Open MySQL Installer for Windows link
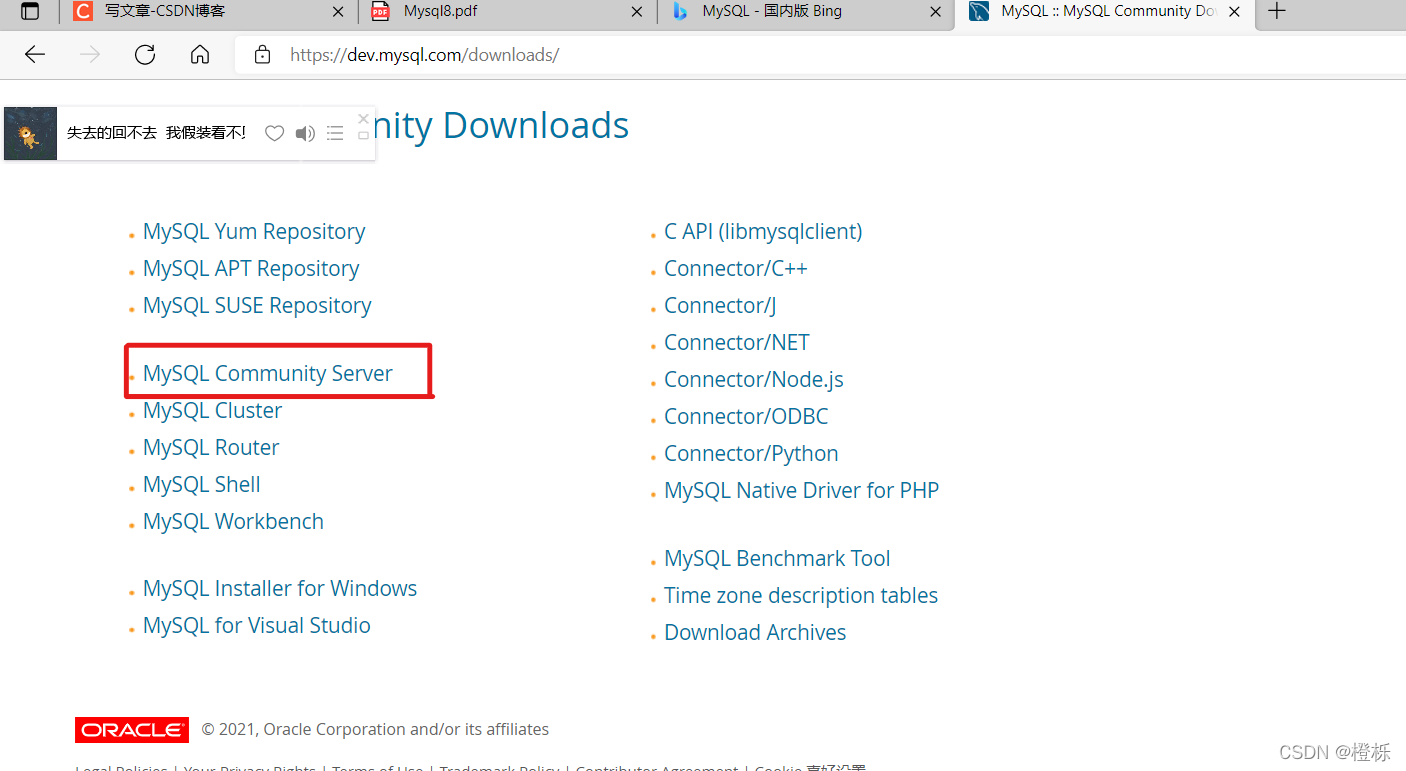The width and height of the screenshot is (1406, 771). tap(280, 588)
